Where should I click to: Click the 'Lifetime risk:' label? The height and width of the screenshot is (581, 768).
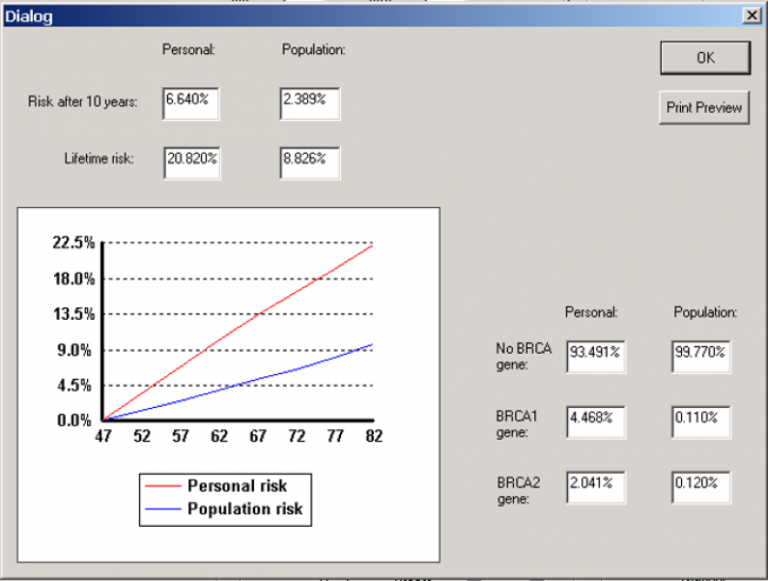[x=99, y=159]
